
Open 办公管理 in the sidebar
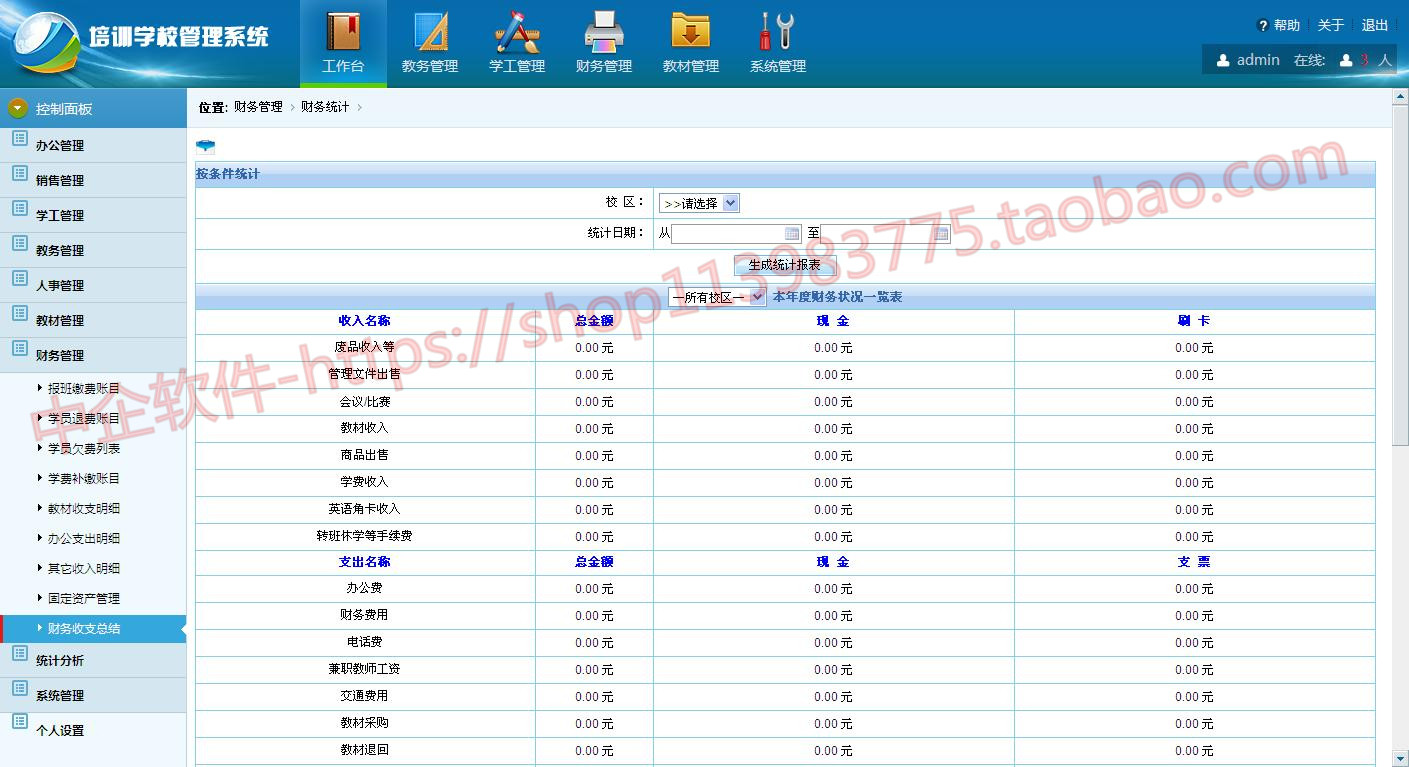click(60, 146)
